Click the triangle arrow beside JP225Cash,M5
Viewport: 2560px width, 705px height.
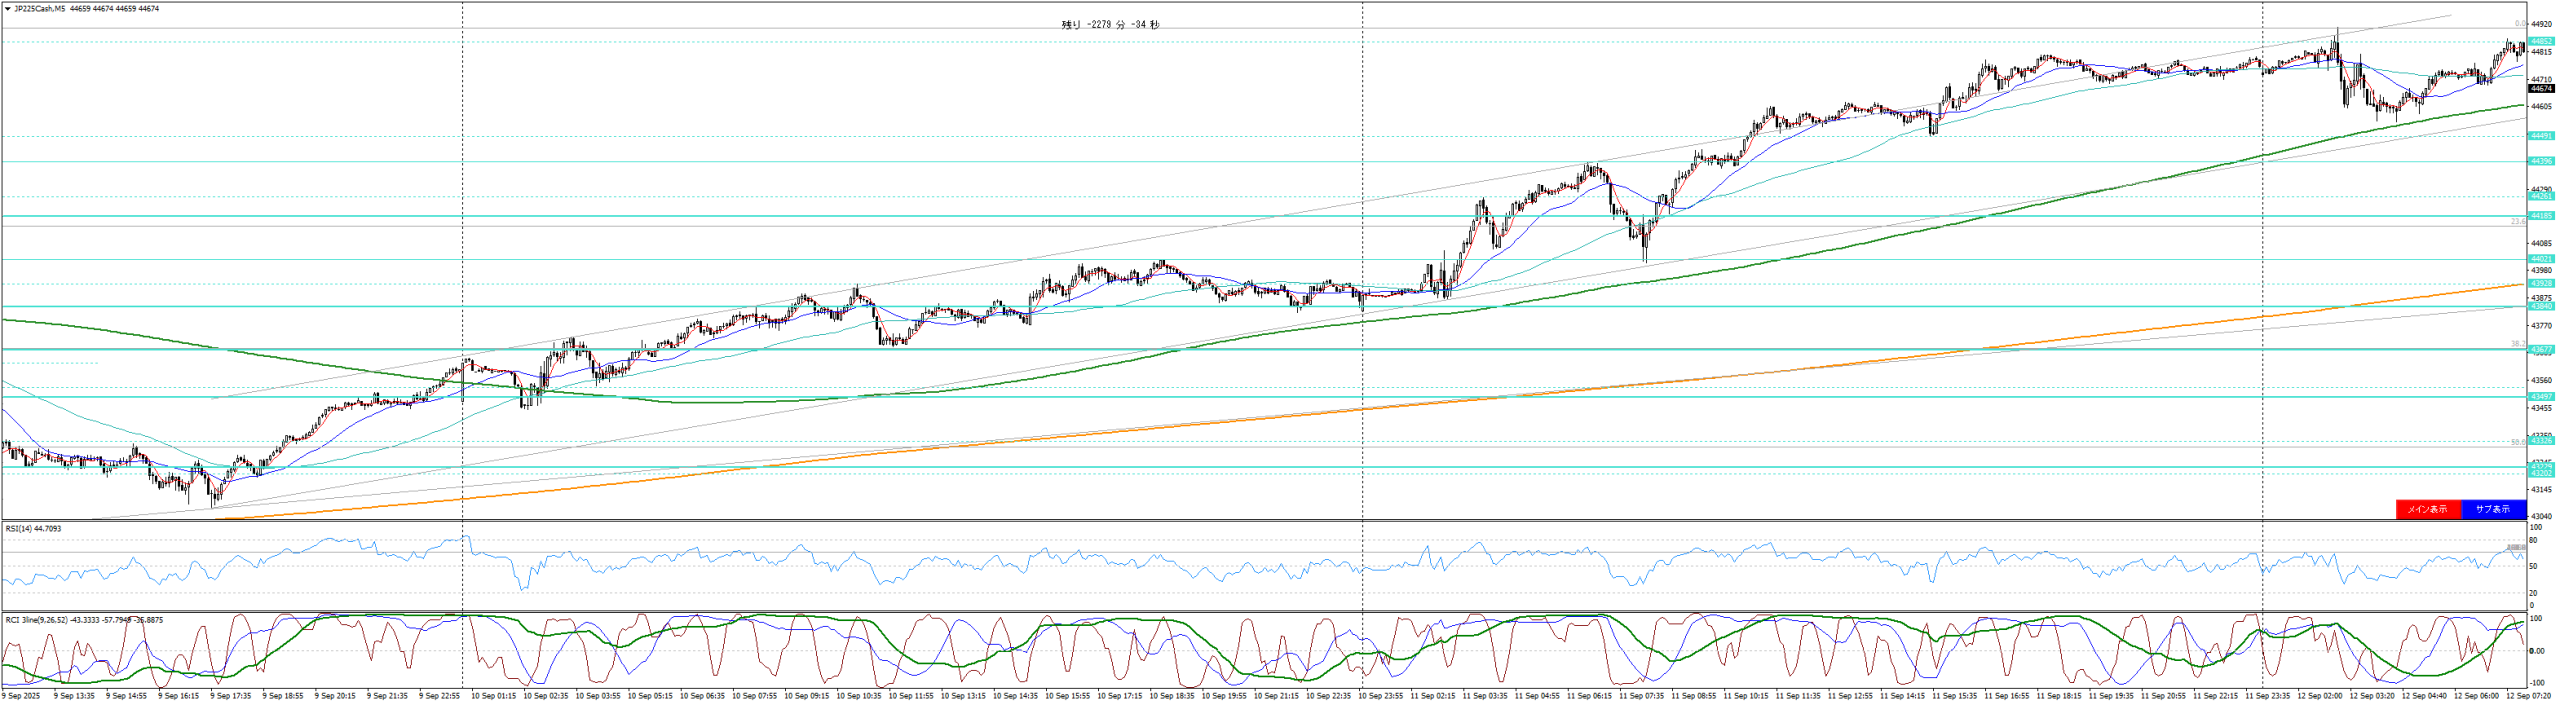pyautogui.click(x=8, y=9)
